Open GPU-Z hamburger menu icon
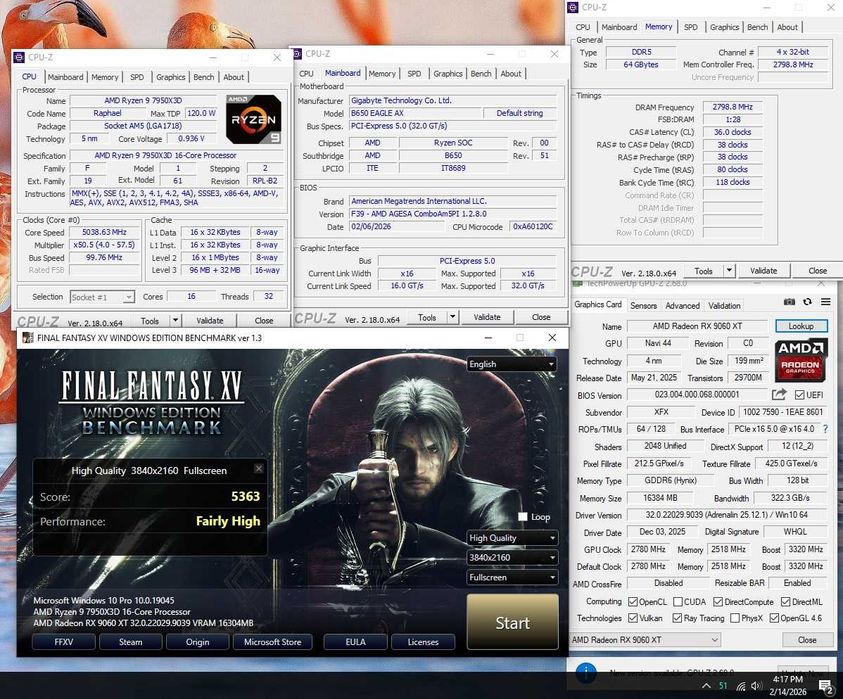This screenshot has height=699, width=843. pyautogui.click(x=826, y=302)
